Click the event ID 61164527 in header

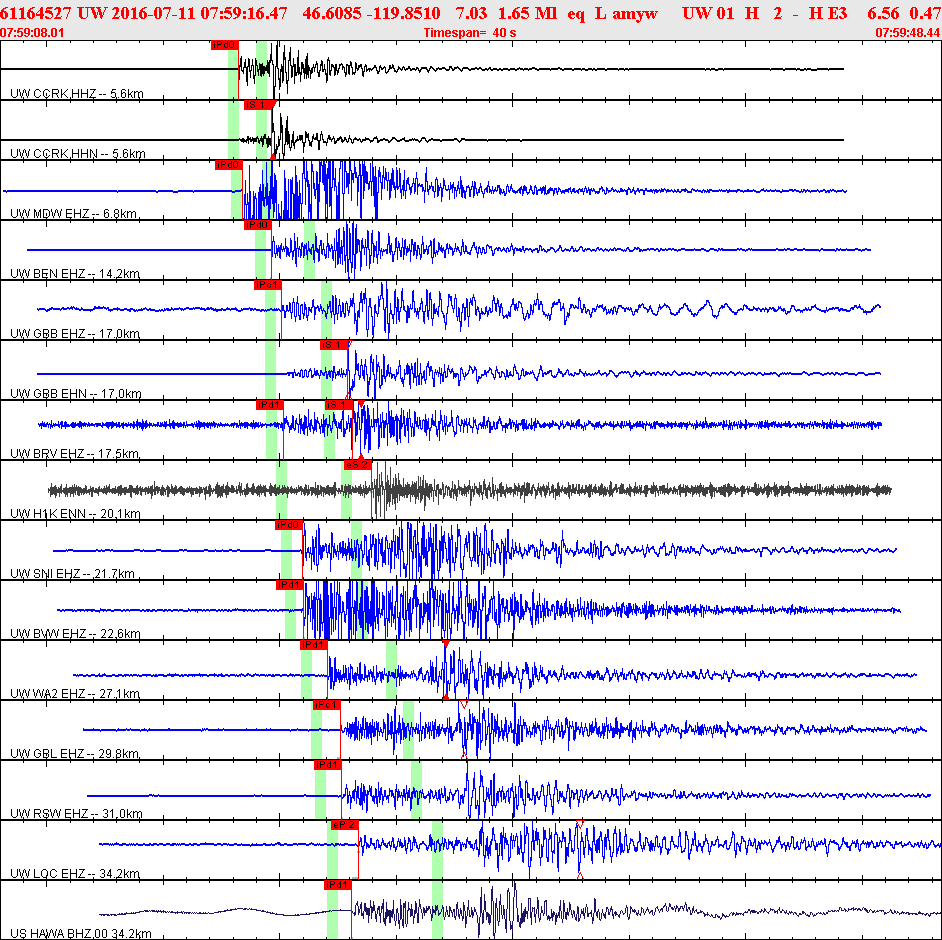click(36, 13)
